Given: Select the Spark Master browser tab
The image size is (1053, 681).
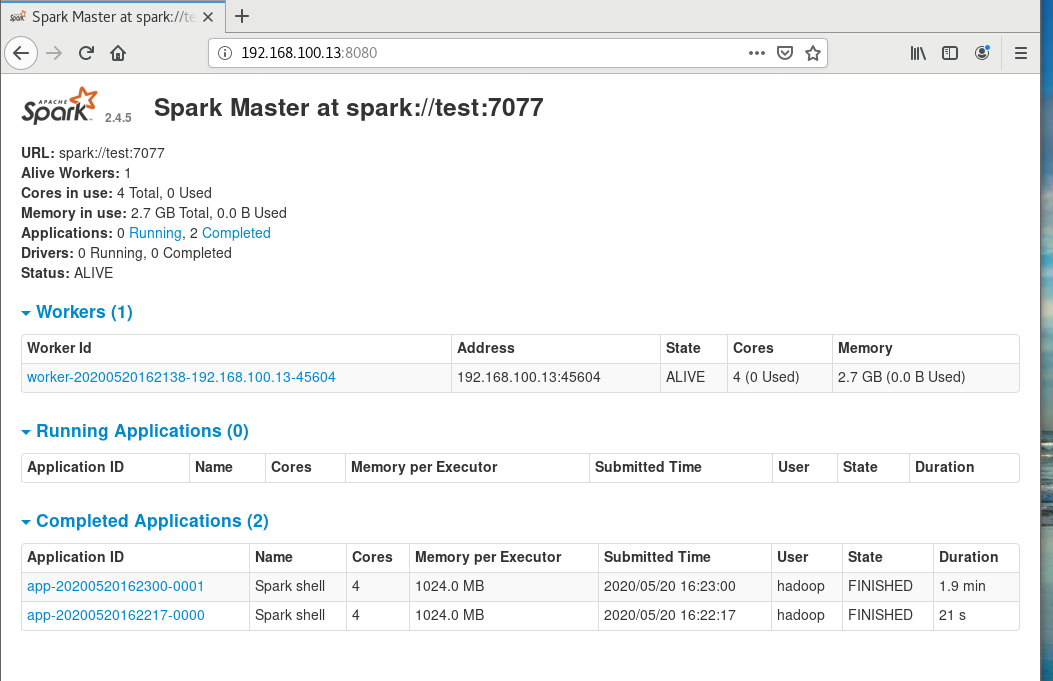Looking at the screenshot, I should (113, 17).
